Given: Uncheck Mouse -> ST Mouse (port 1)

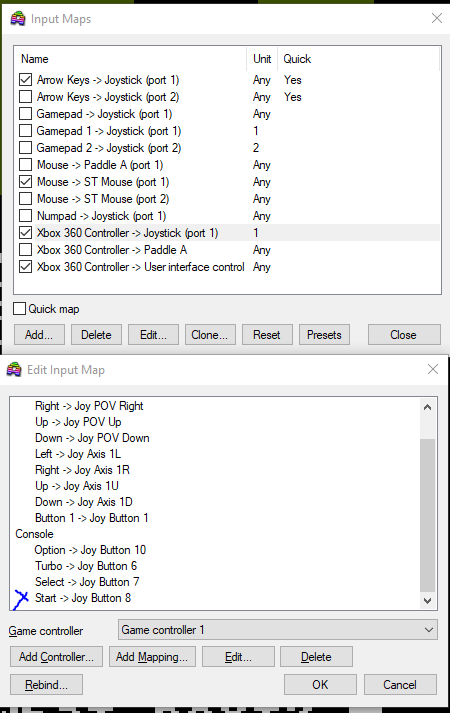Looking at the screenshot, I should tap(25, 182).
